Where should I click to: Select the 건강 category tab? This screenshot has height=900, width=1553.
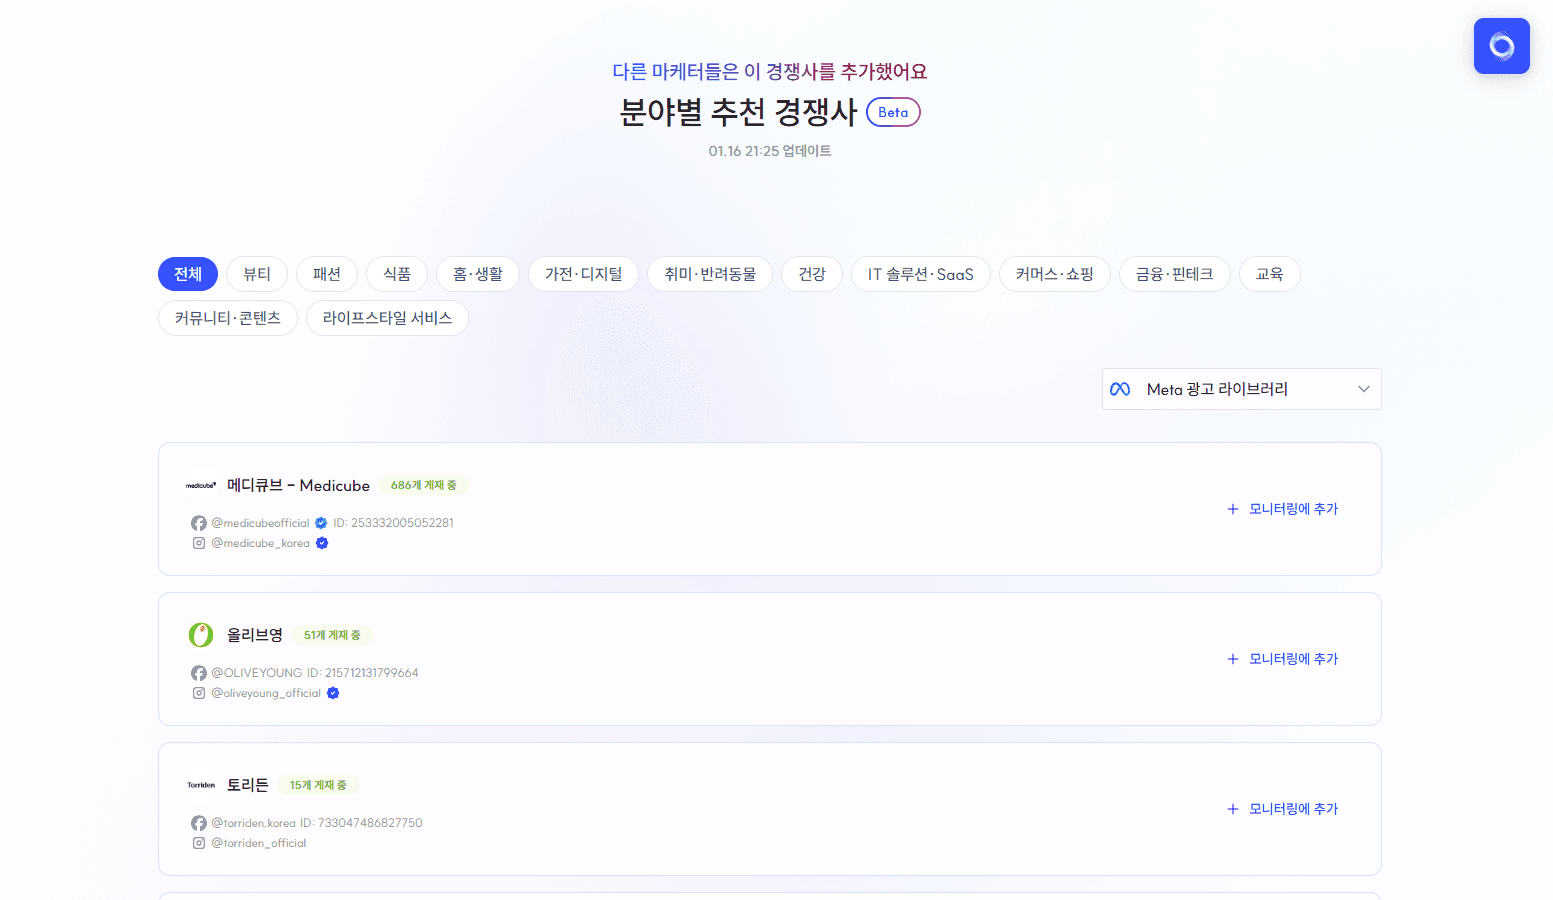(x=812, y=274)
